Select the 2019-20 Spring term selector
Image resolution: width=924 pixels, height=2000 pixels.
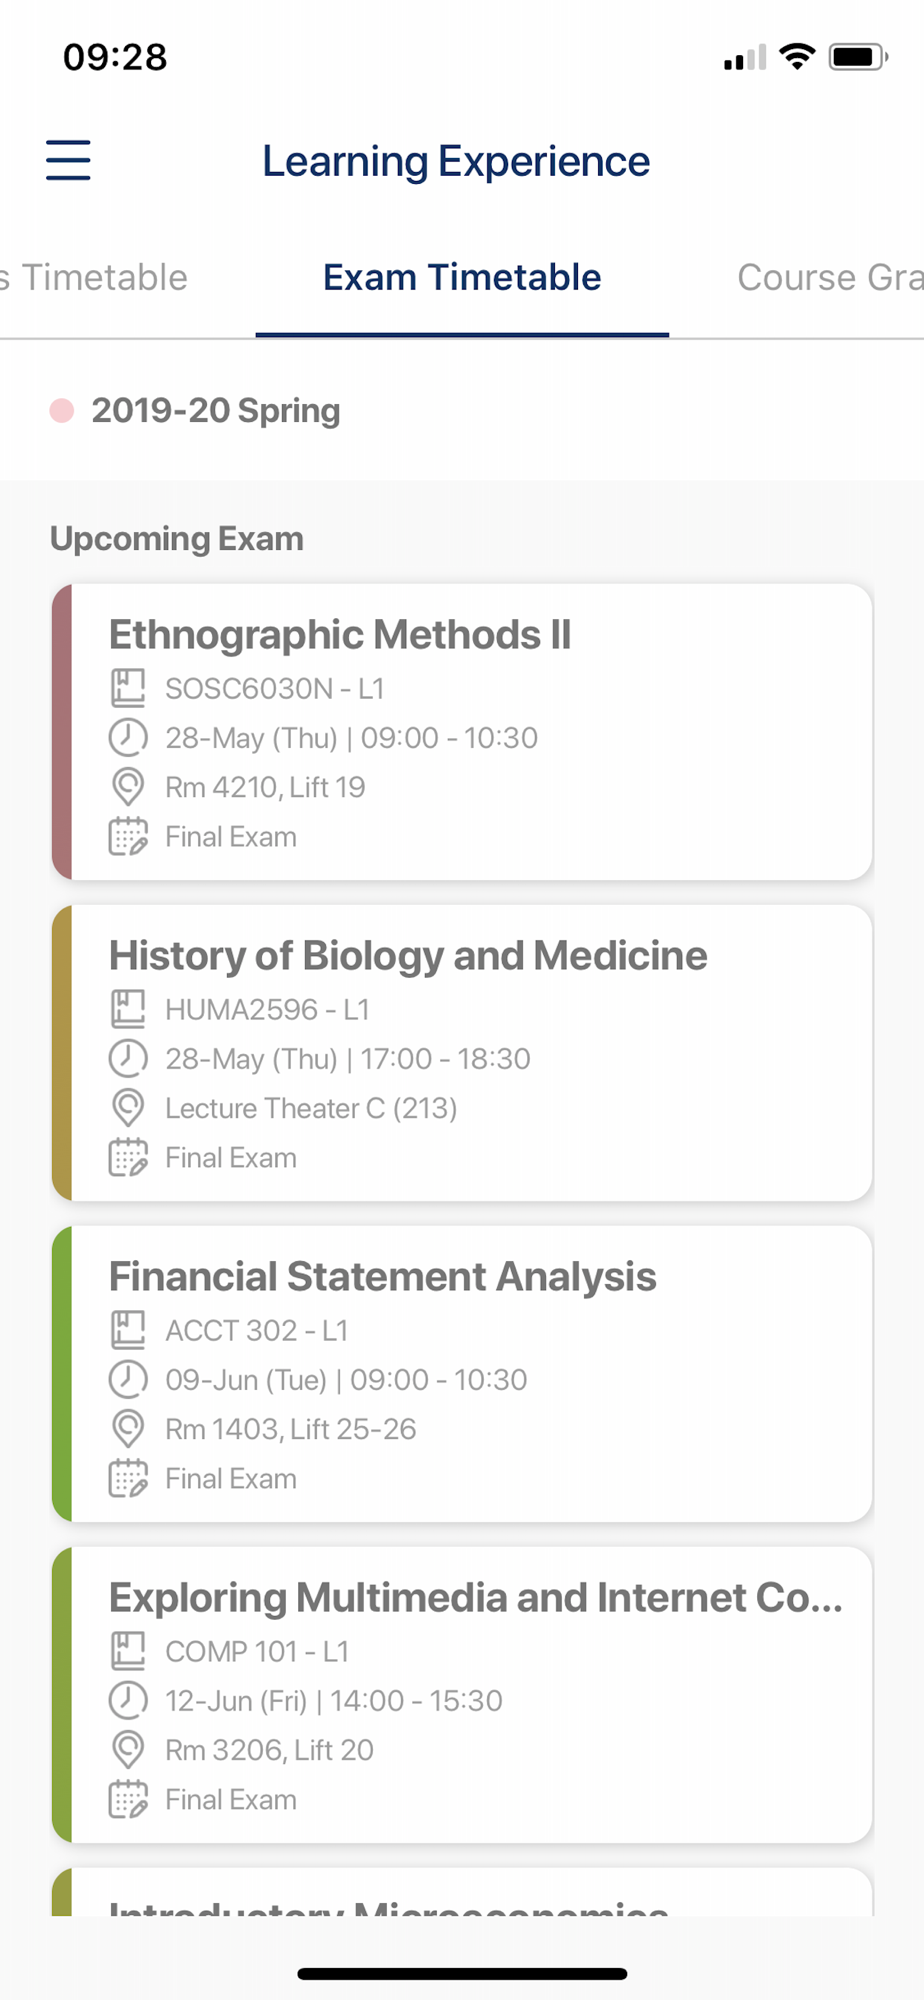point(216,410)
